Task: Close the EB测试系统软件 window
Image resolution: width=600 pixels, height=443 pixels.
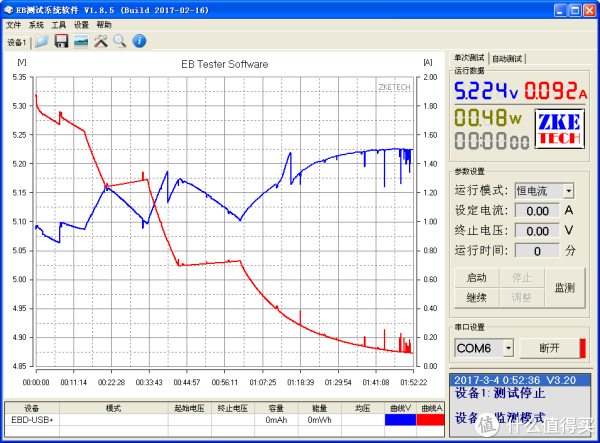Action: (x=589, y=10)
